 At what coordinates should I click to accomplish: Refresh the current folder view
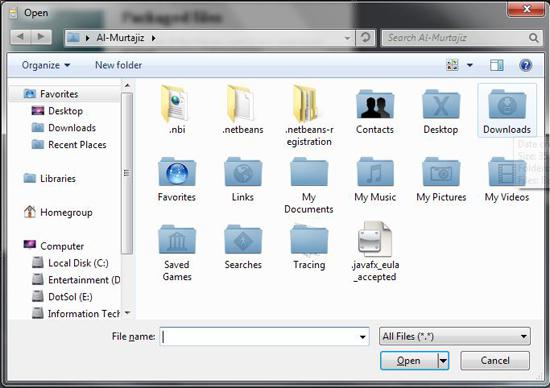pos(365,37)
